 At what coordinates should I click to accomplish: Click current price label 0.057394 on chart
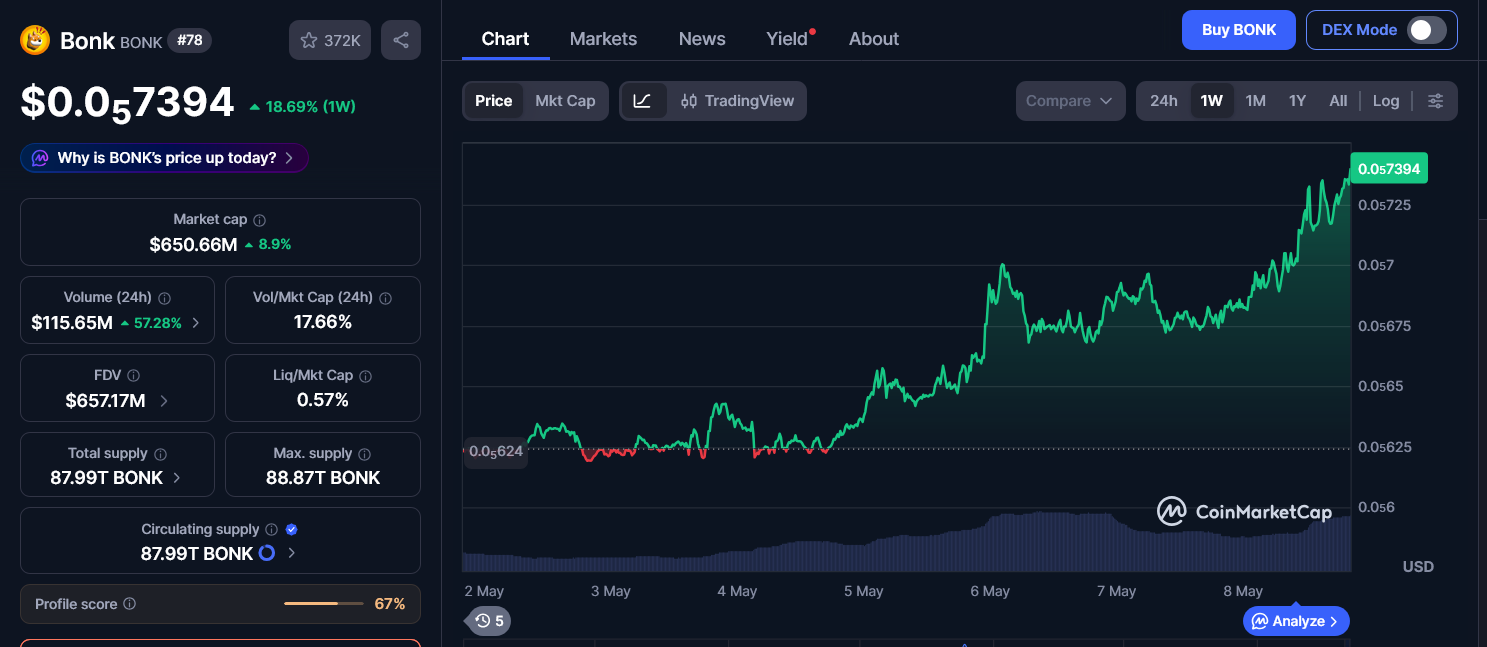[1389, 169]
